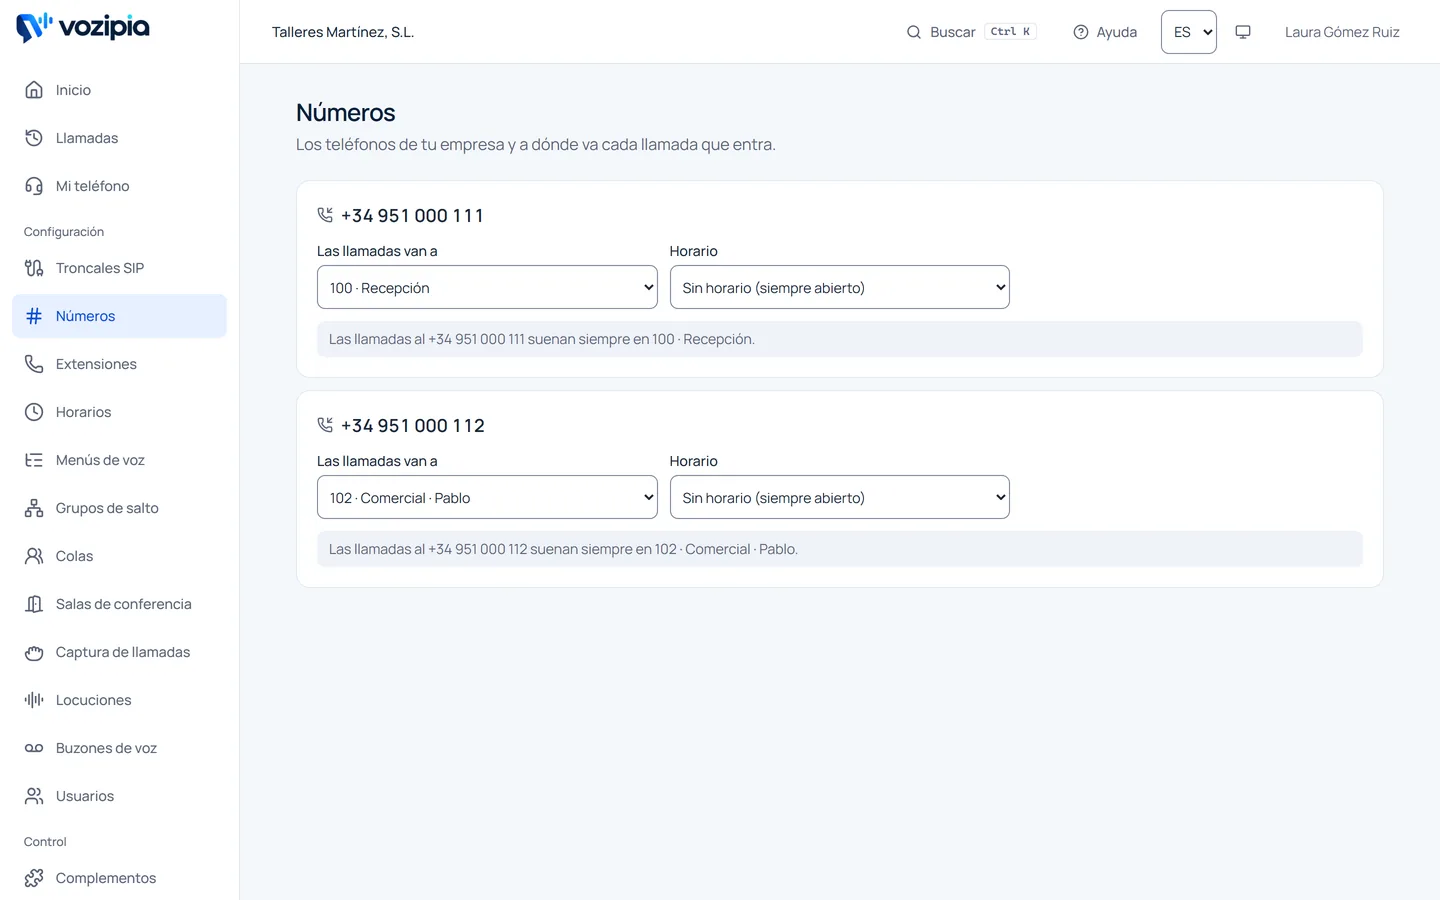1440x900 pixels.
Task: Click the Extensiones phone icon
Action: click(34, 364)
